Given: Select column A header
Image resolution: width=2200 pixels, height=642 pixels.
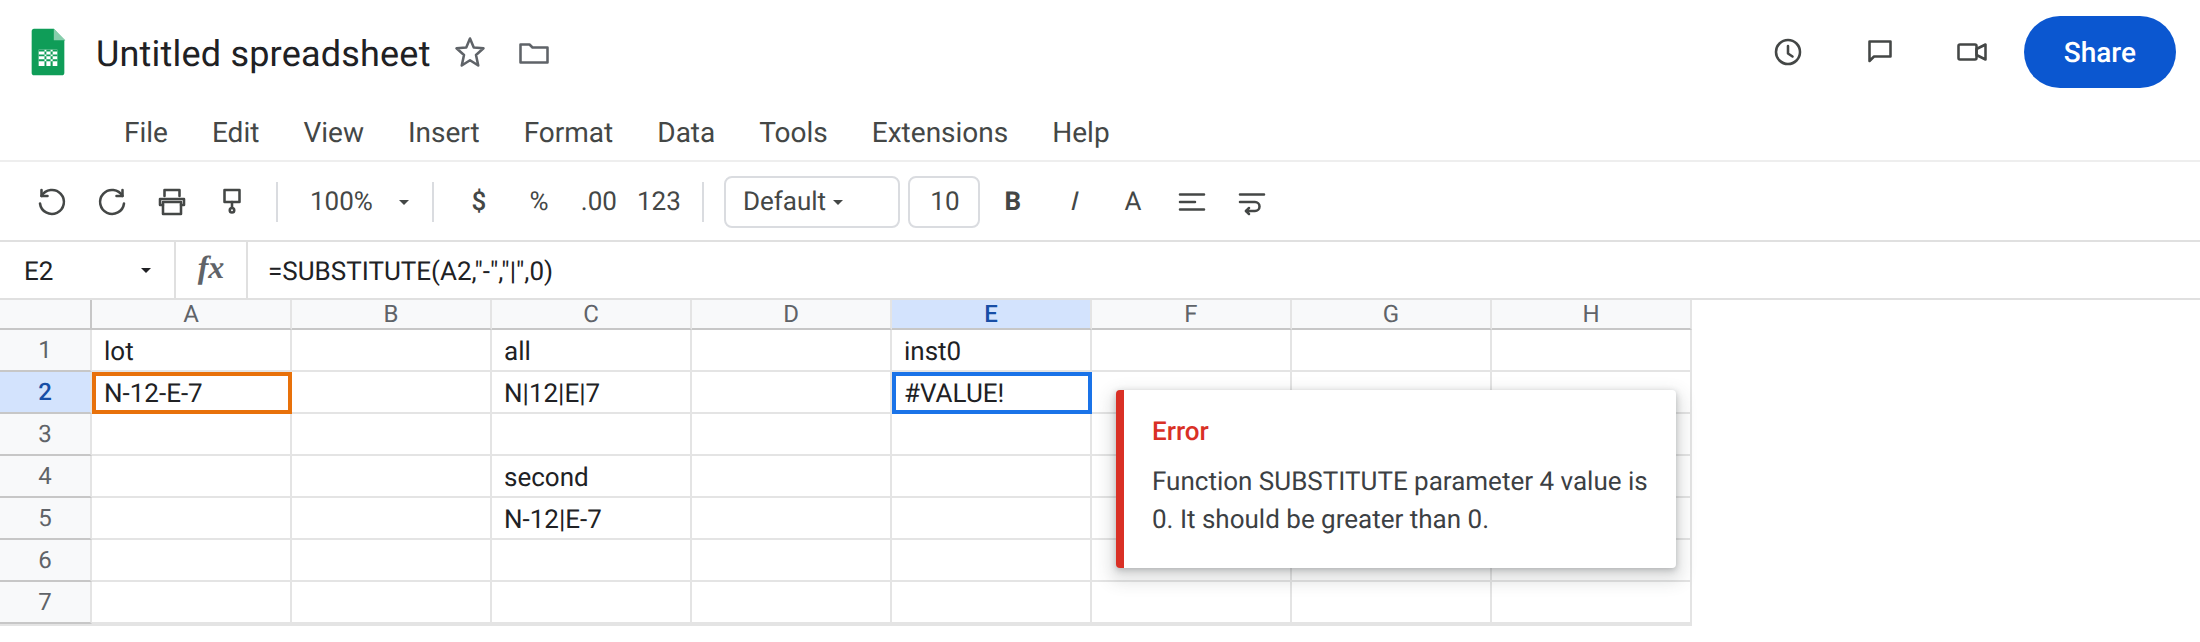Looking at the screenshot, I should point(191,314).
